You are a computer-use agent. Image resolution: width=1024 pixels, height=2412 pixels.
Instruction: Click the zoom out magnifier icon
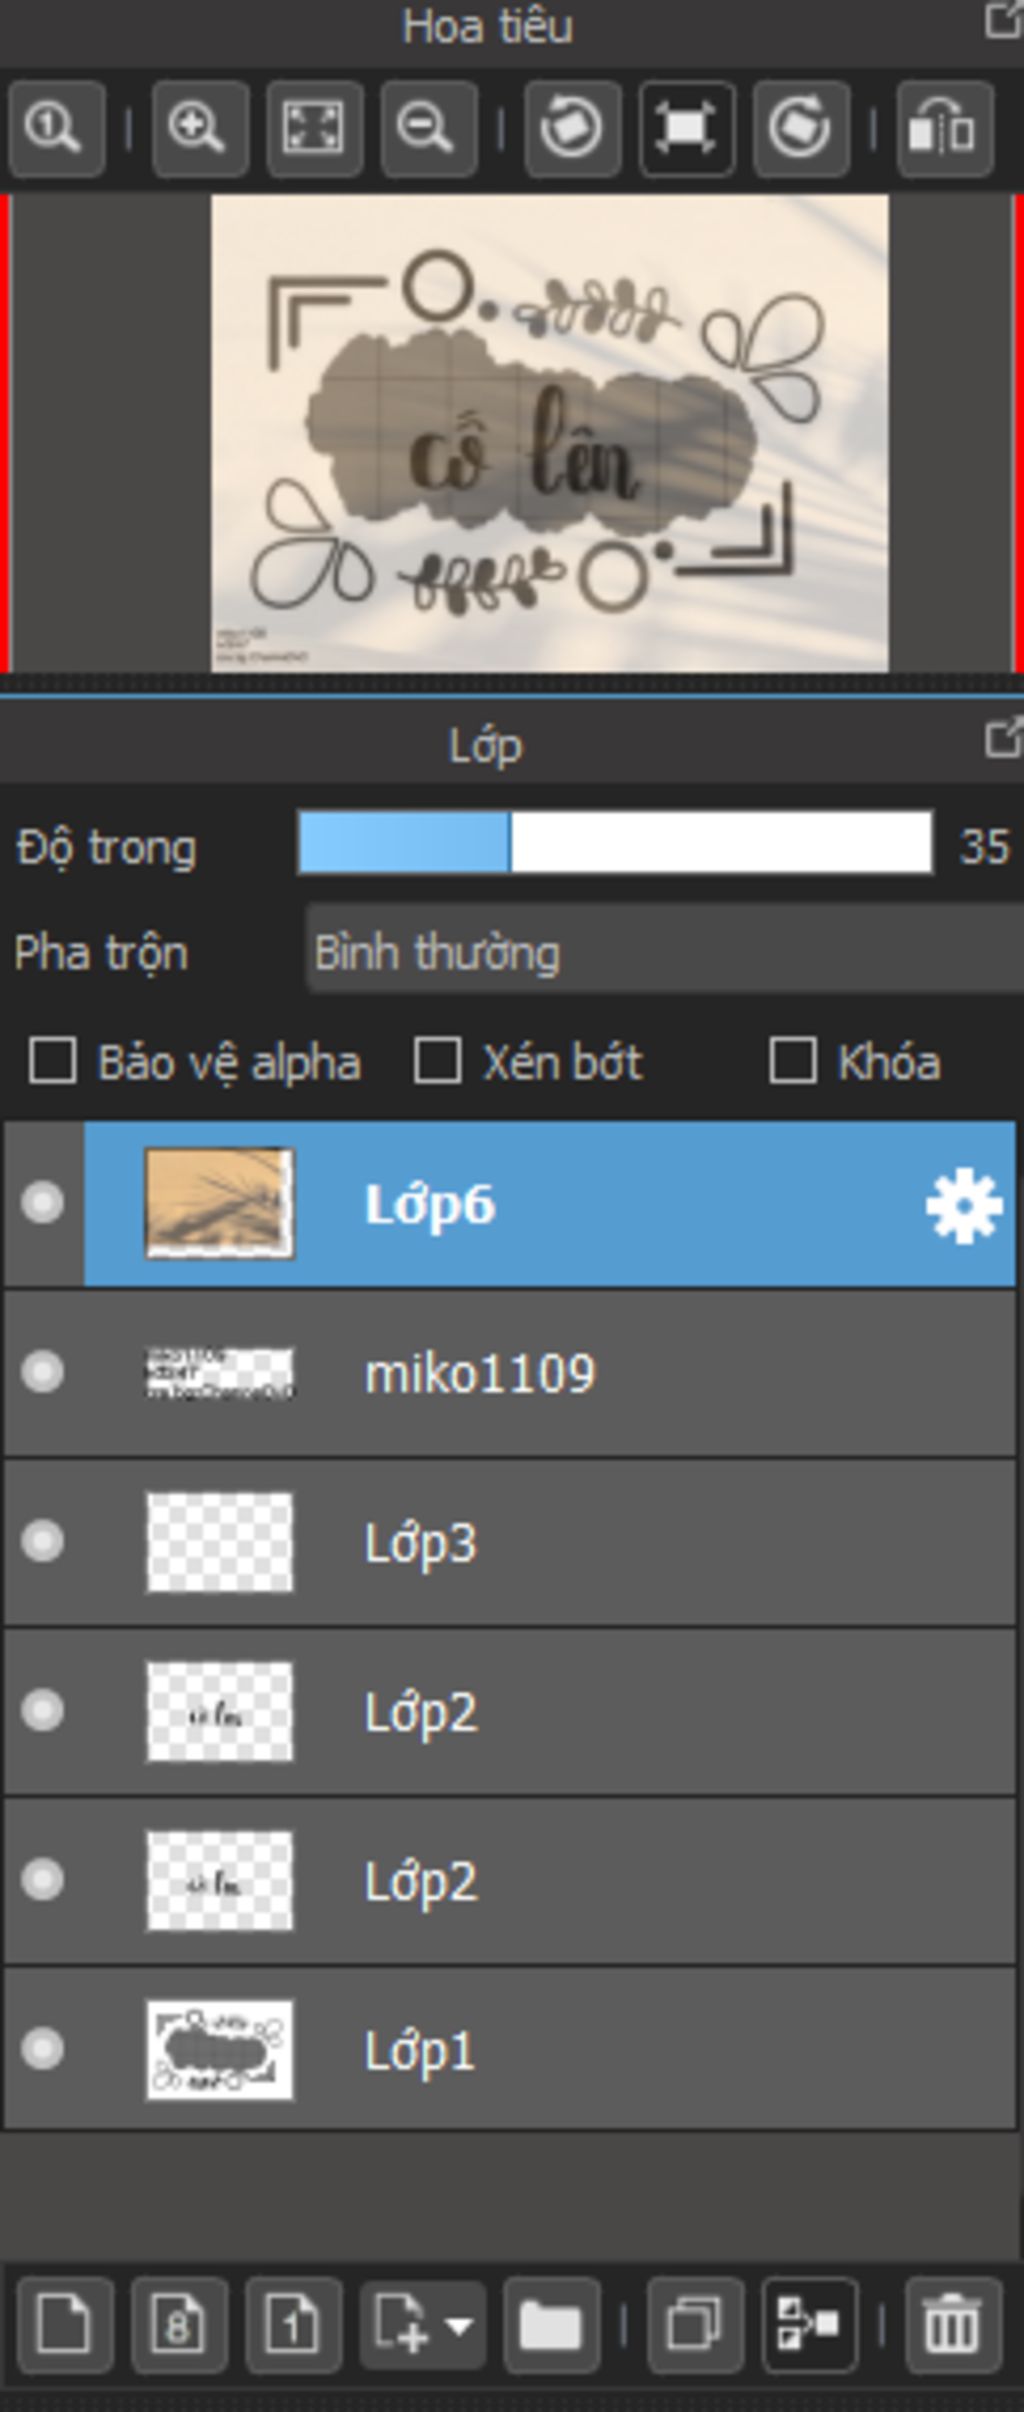click(428, 128)
